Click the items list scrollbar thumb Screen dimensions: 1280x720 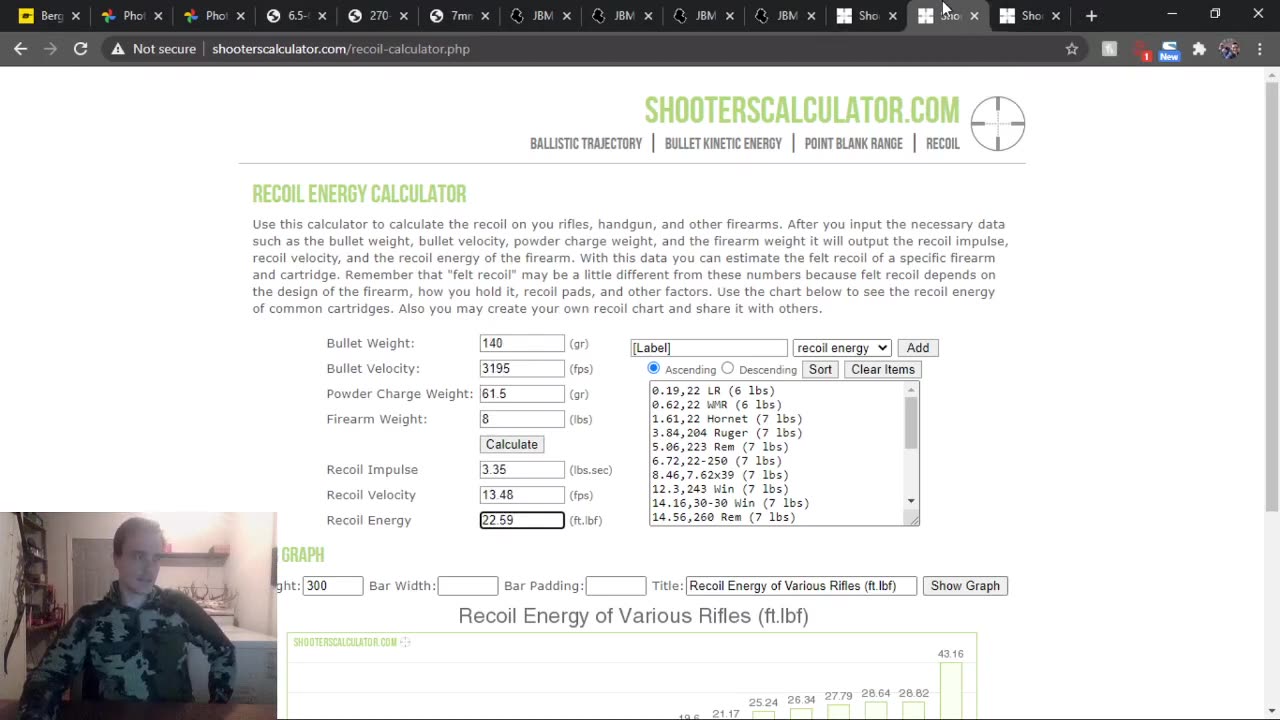(x=911, y=421)
